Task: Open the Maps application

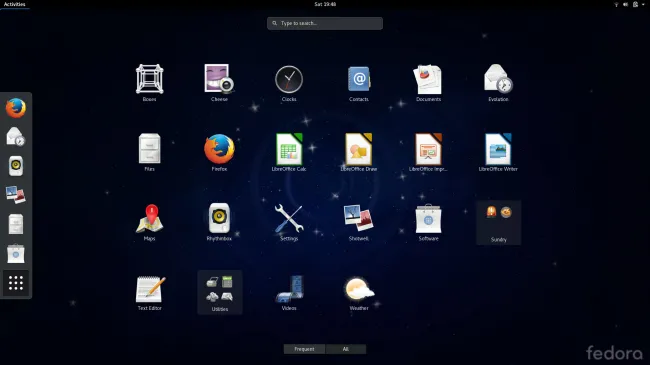Action: pos(150,221)
